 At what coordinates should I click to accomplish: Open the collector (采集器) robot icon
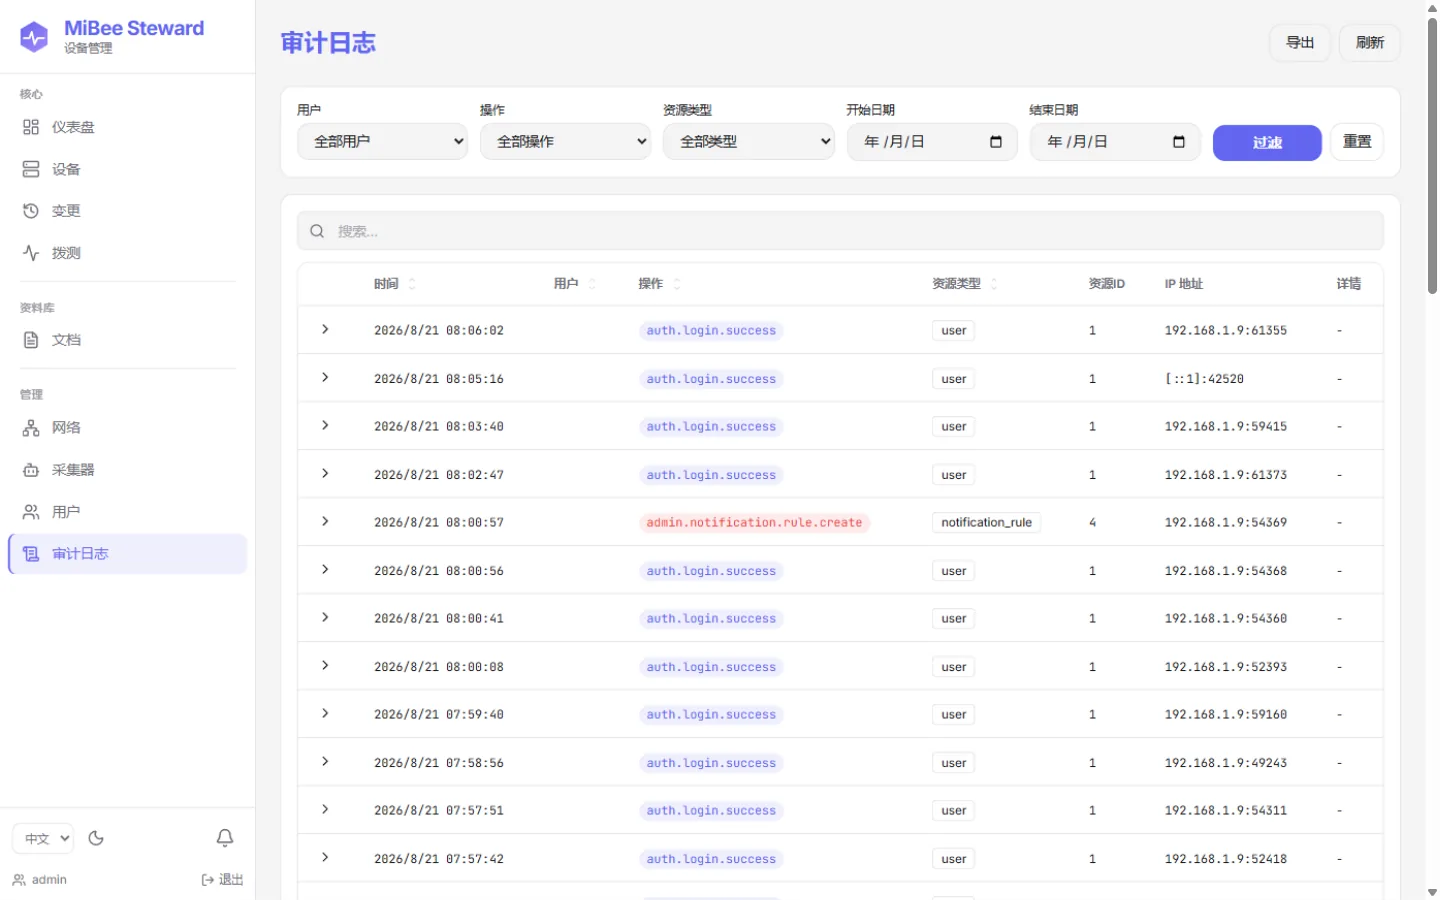coord(31,470)
